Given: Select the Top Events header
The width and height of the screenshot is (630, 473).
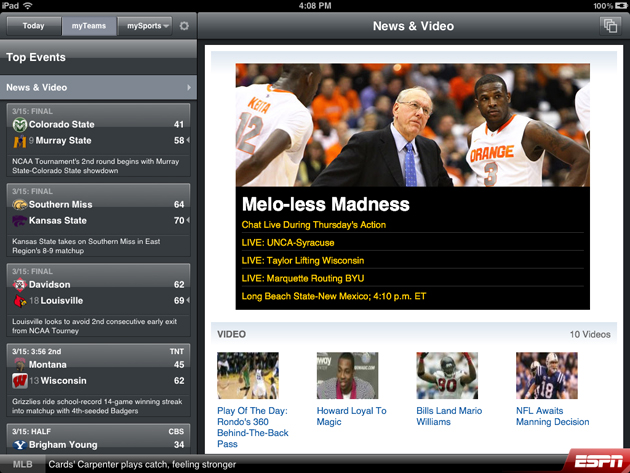Looking at the screenshot, I should (98, 57).
